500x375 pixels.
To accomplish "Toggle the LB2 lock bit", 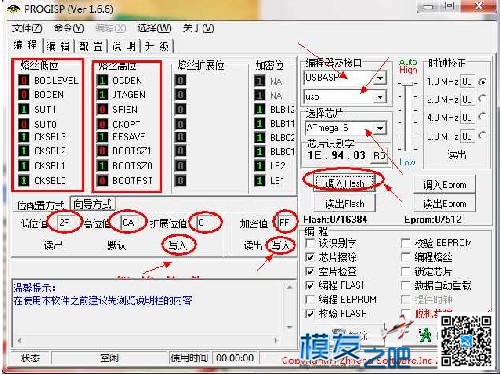I will click(259, 166).
